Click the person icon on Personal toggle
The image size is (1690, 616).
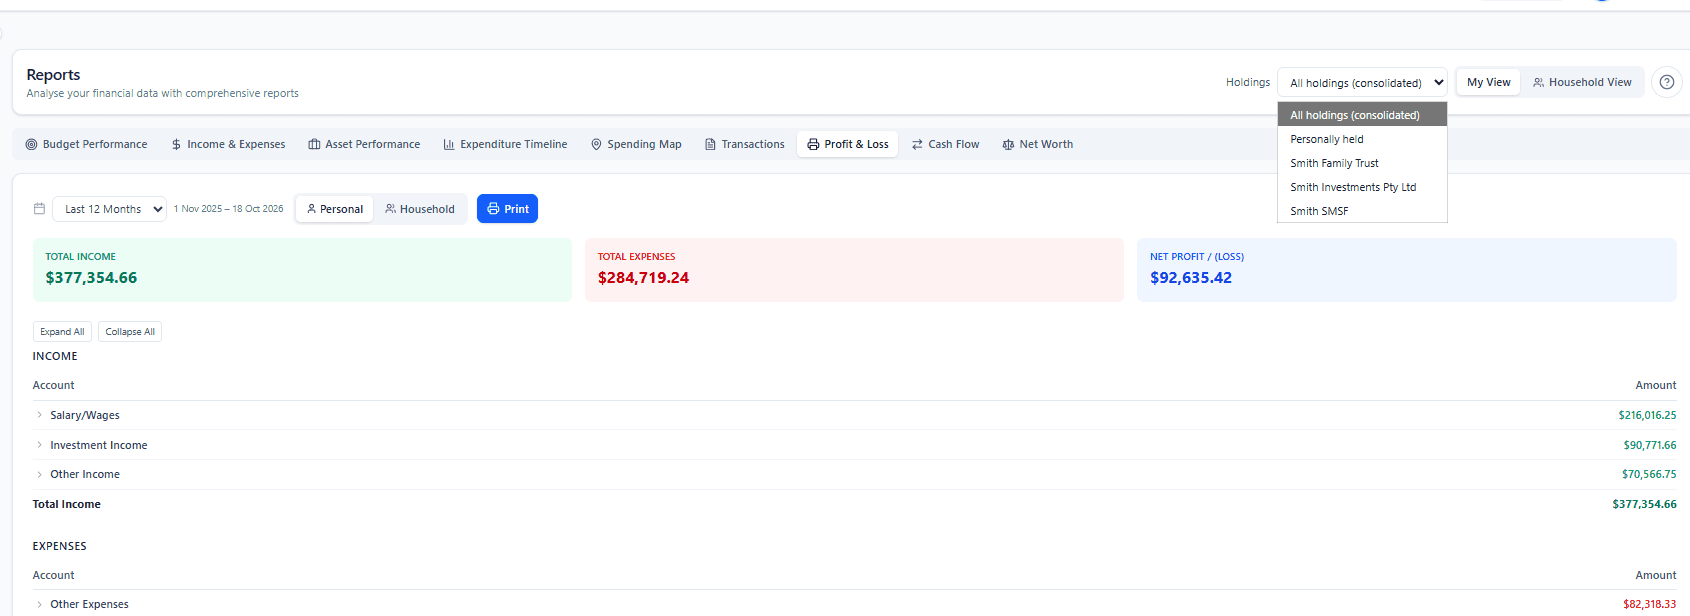311,209
